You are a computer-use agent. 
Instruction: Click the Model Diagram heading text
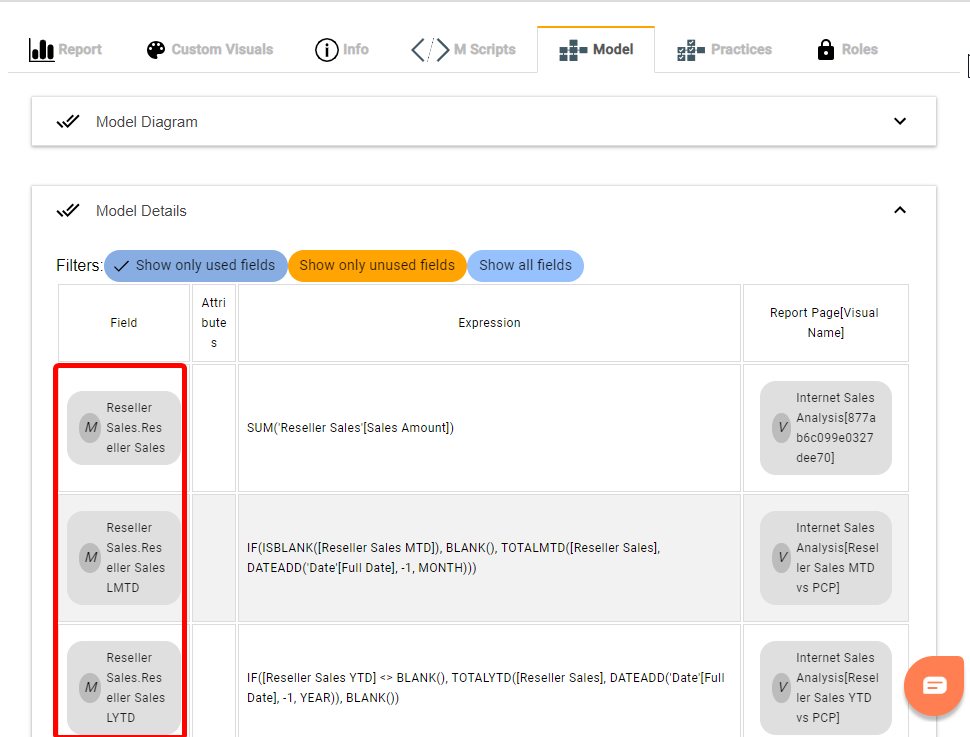[147, 122]
